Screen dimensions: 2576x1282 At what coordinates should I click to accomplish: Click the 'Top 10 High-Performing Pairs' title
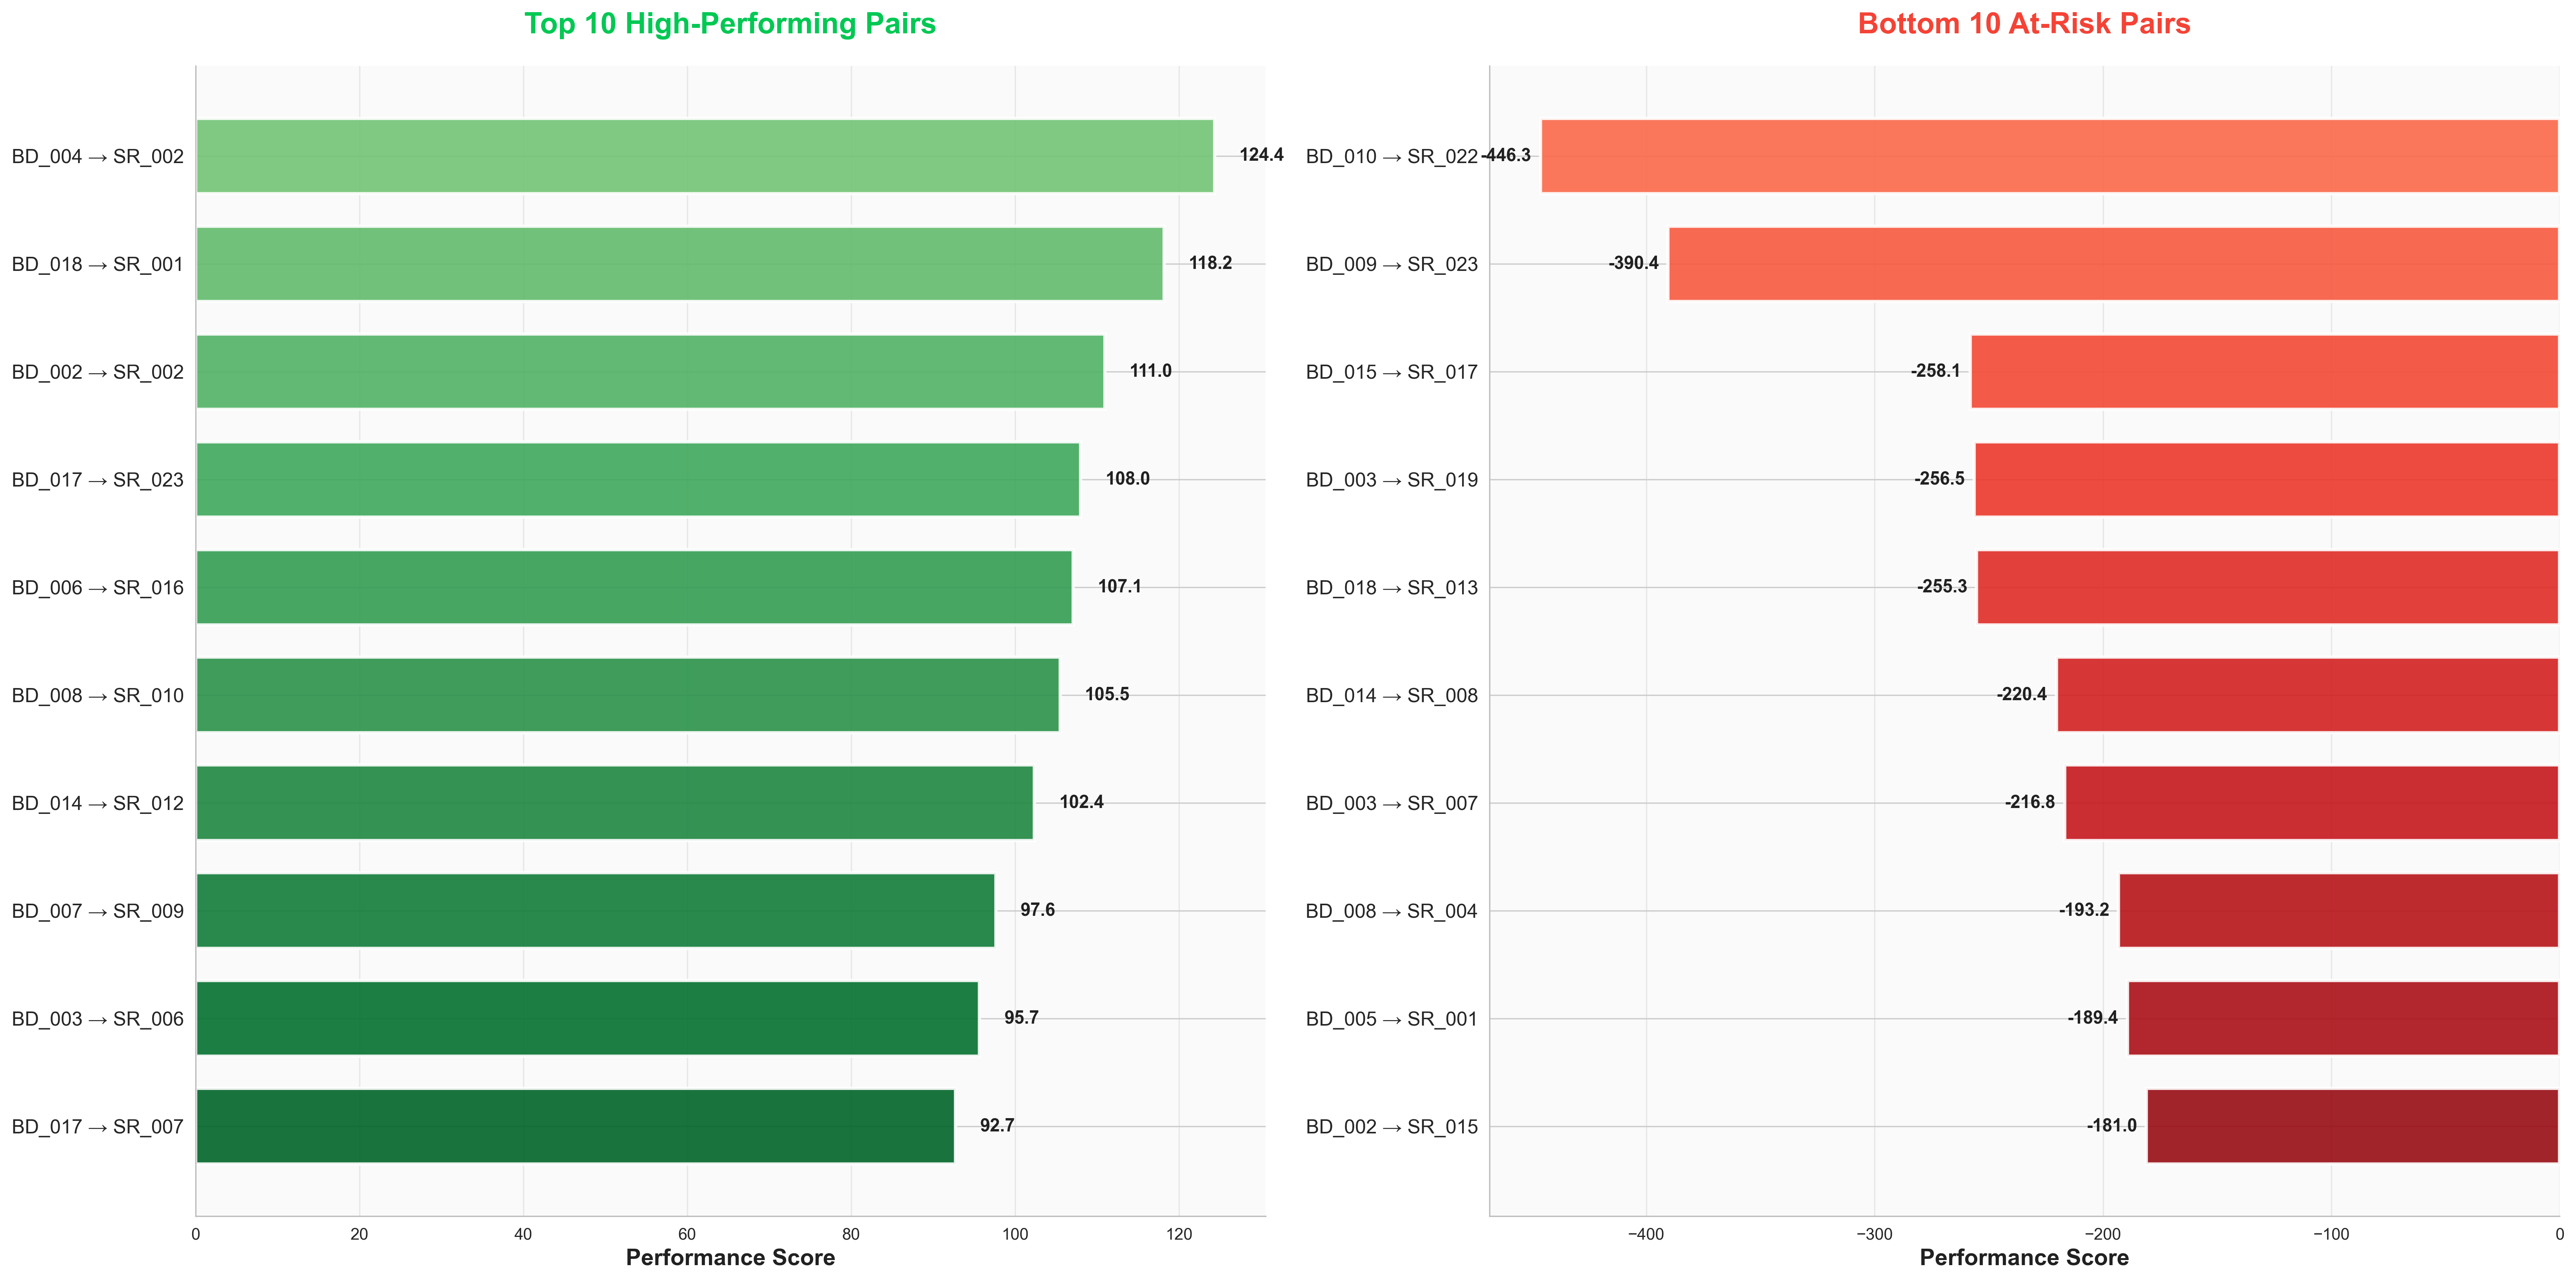pos(730,24)
